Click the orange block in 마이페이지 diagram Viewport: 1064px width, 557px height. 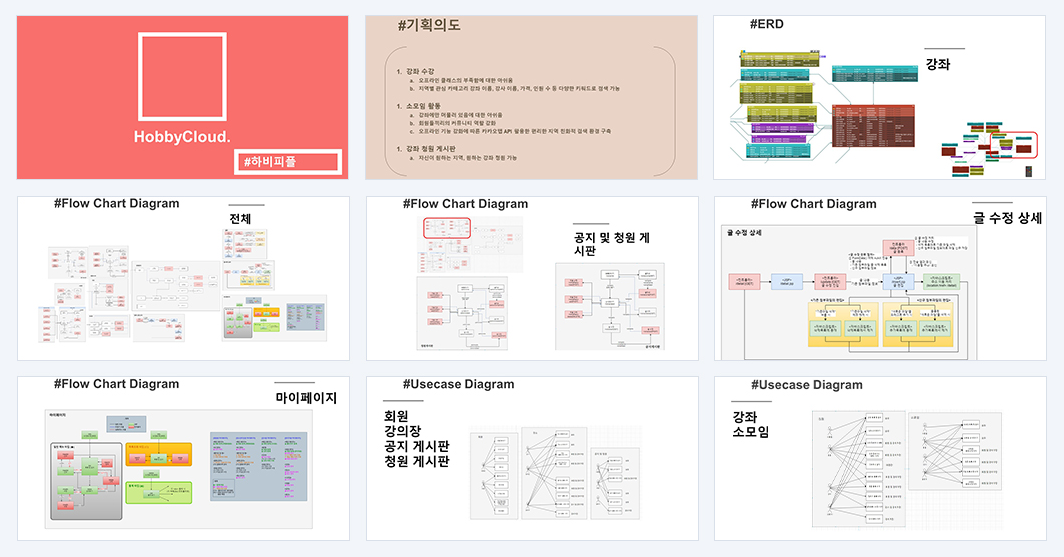(159, 455)
